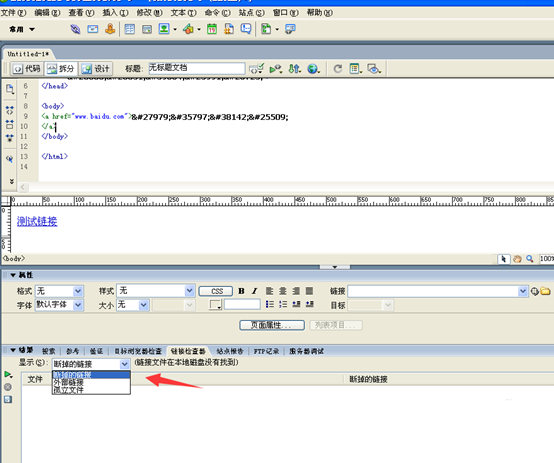Image resolution: width=554 pixels, height=463 pixels.
Task: Open the 插入 (Insert) menu
Action: [x=115, y=13]
